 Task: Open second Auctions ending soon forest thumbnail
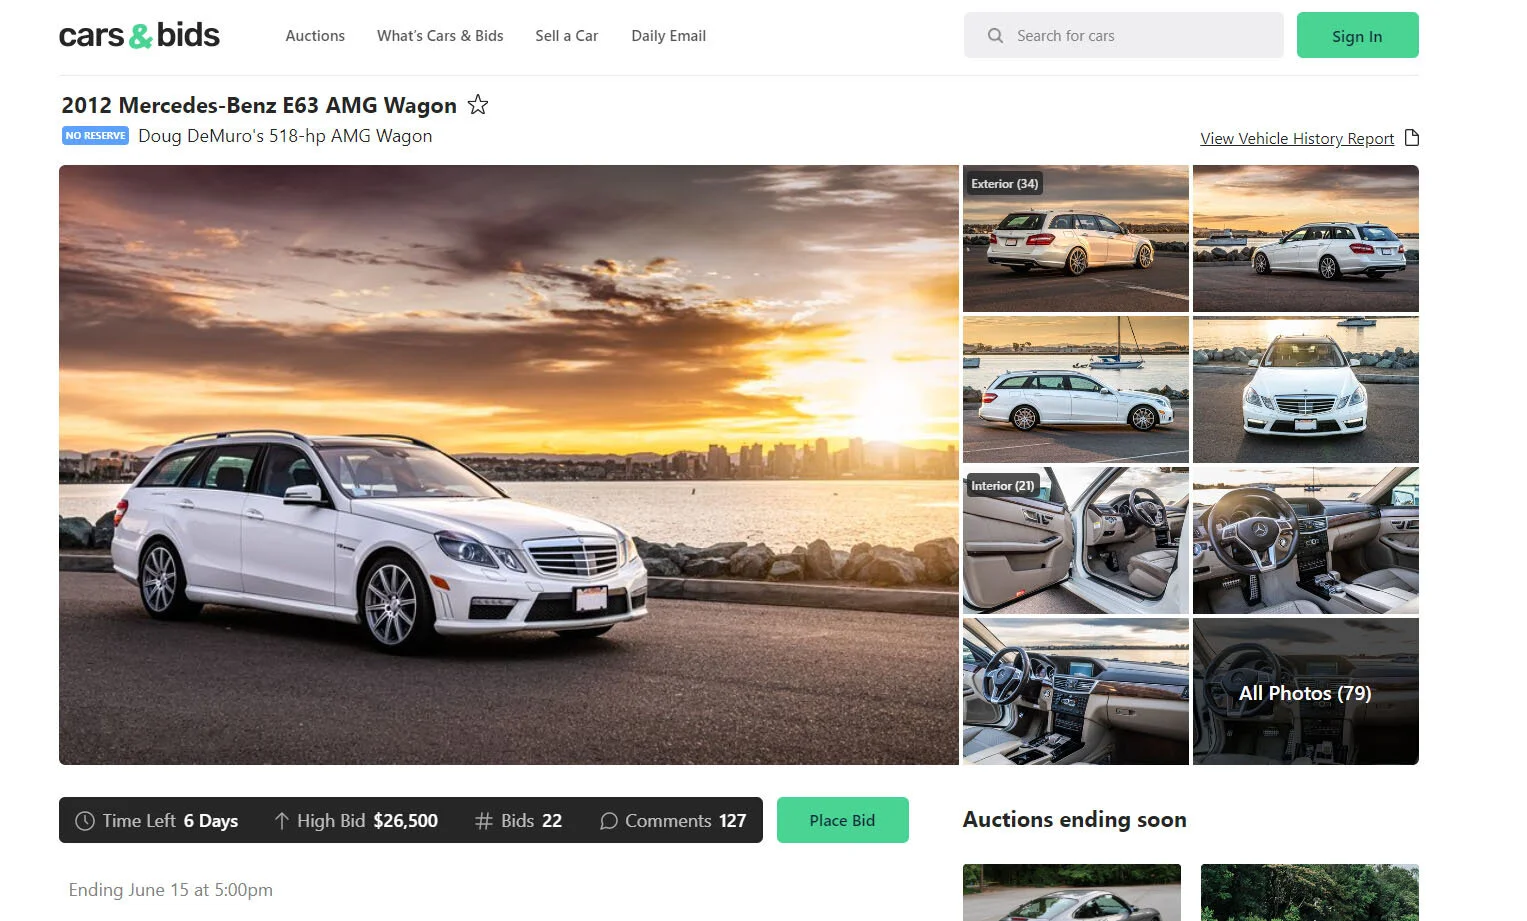(x=1310, y=893)
